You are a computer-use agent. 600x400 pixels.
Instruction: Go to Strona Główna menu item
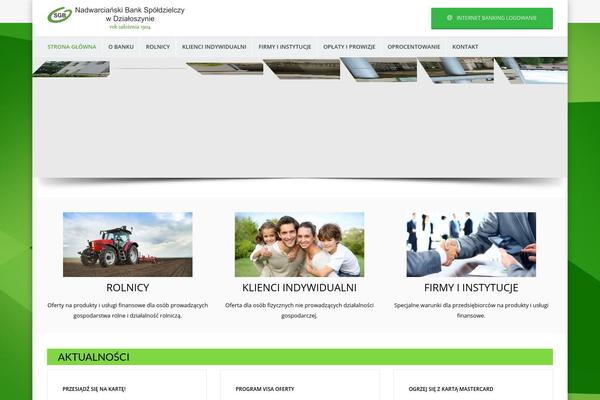click(72, 47)
